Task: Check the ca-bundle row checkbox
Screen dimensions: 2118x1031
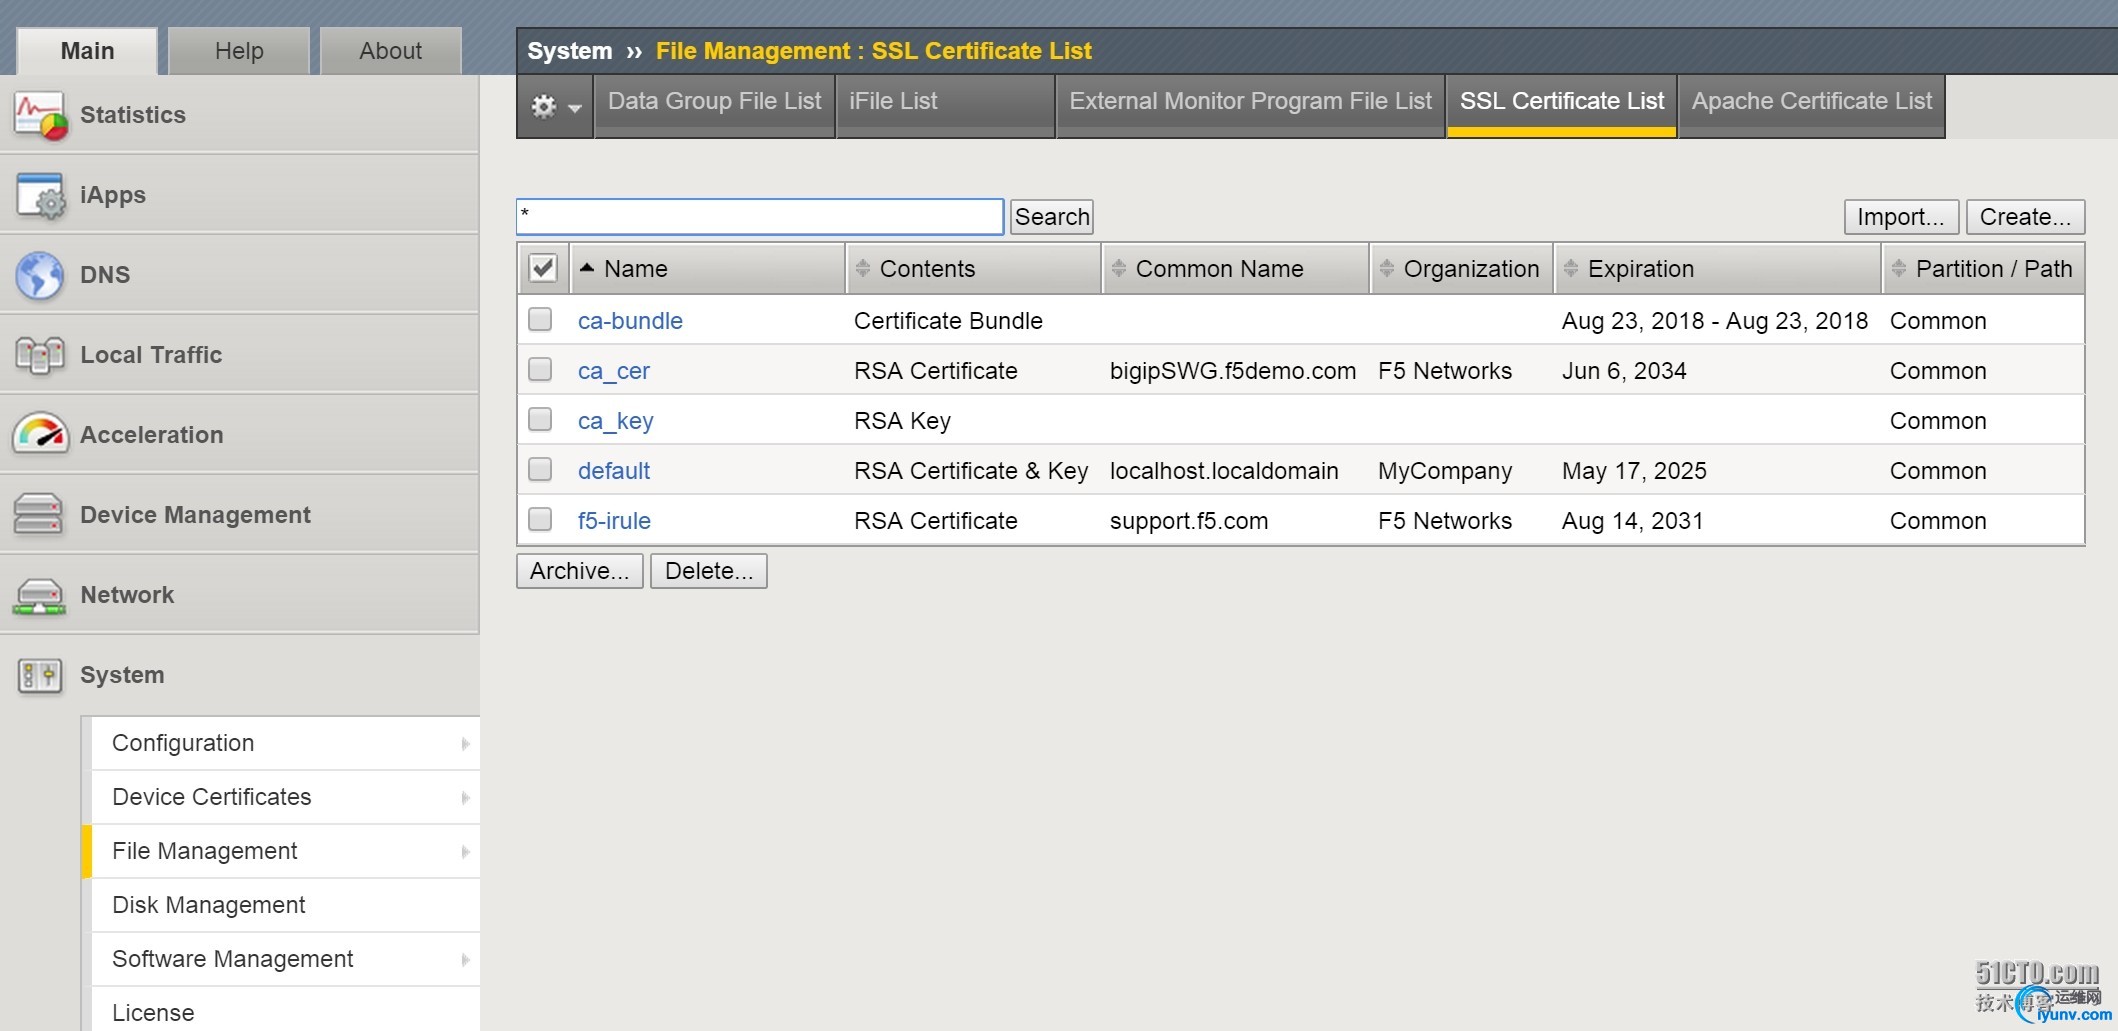Action: point(540,319)
